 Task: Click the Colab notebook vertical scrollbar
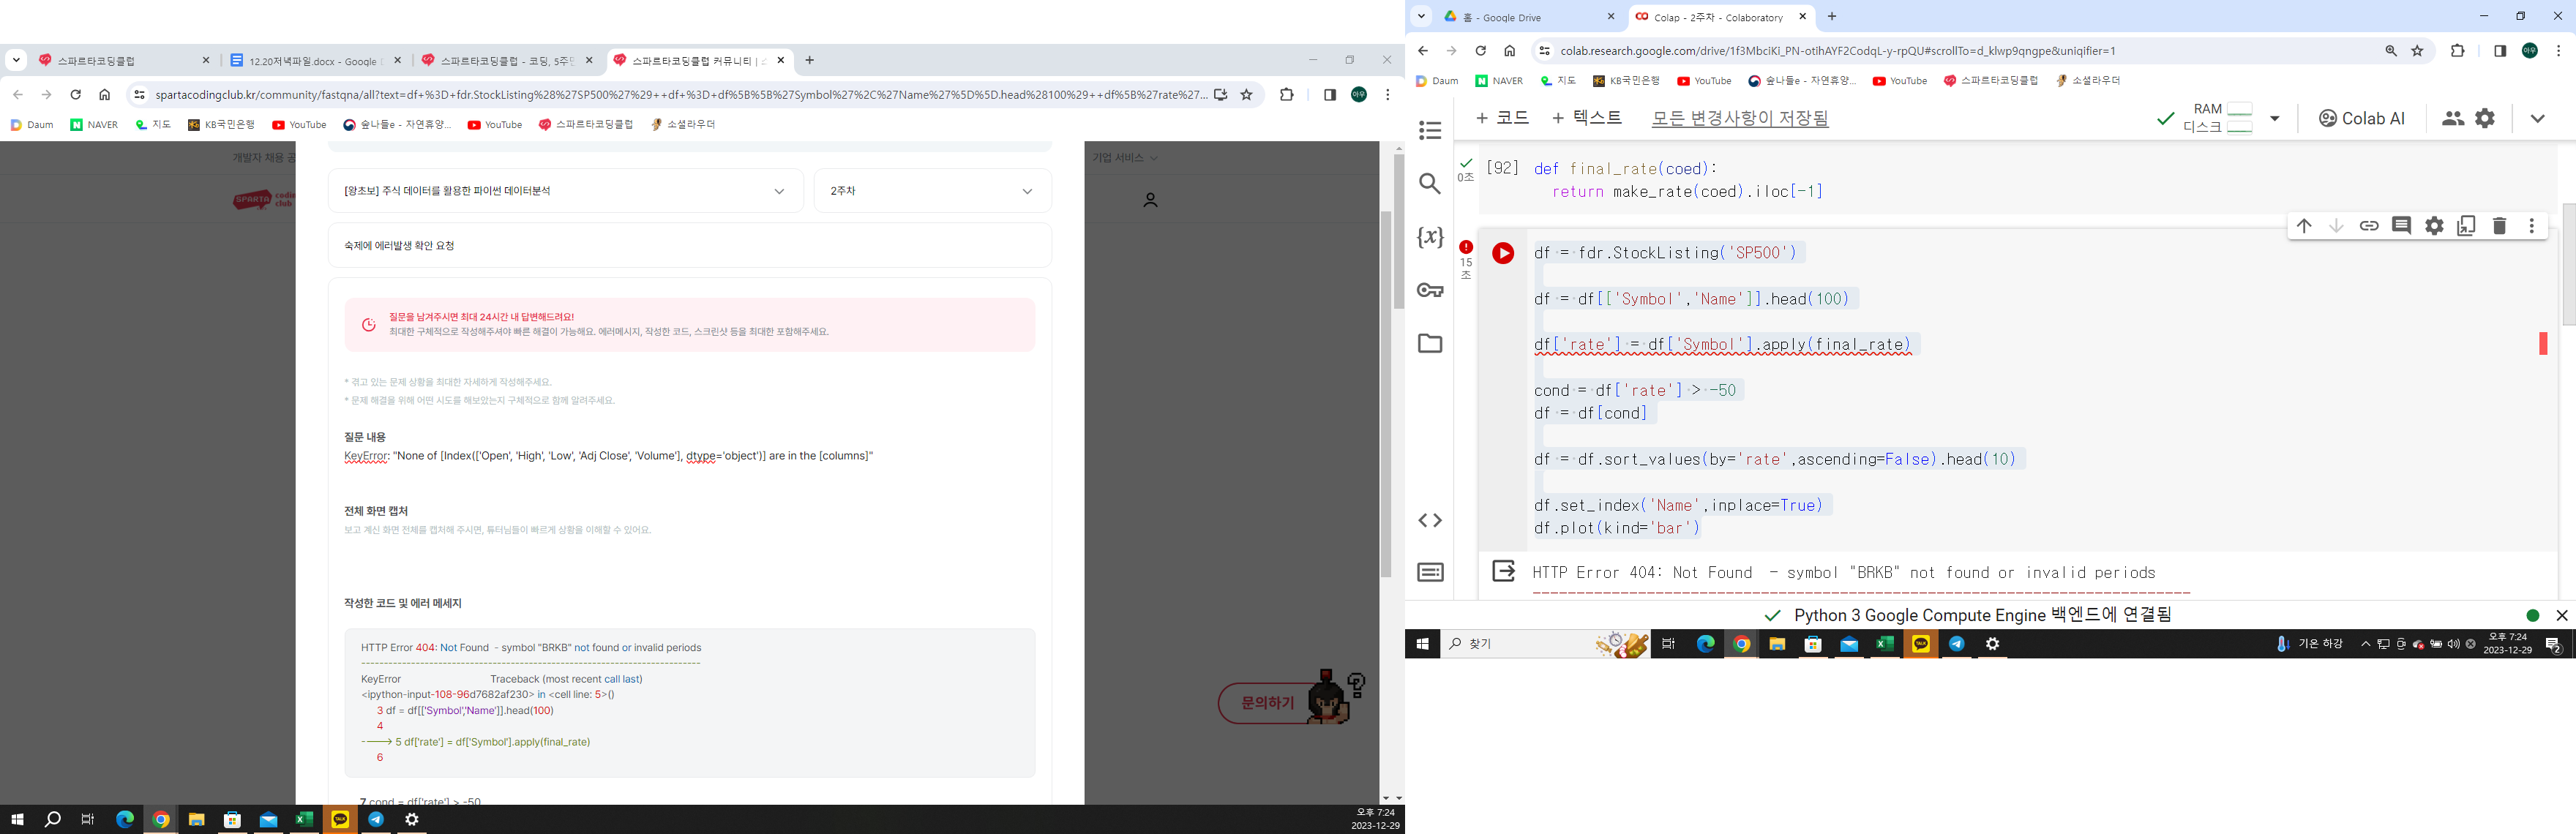(x=2568, y=264)
